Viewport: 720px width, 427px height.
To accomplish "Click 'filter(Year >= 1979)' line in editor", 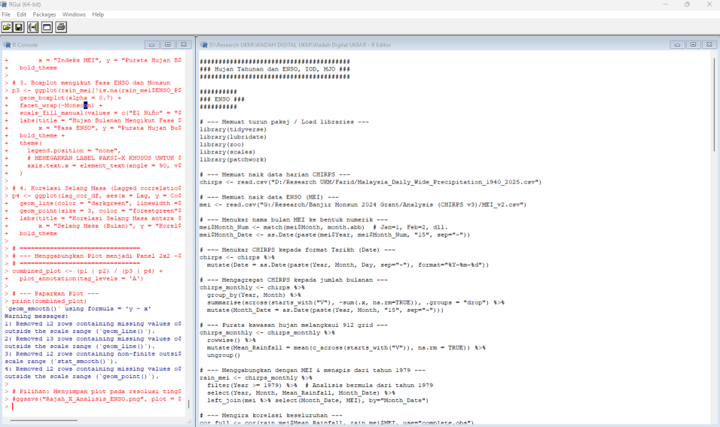I will click(320, 385).
